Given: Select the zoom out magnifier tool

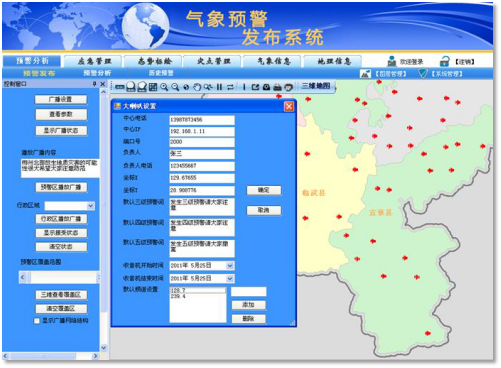Looking at the screenshot, I should tap(175, 87).
